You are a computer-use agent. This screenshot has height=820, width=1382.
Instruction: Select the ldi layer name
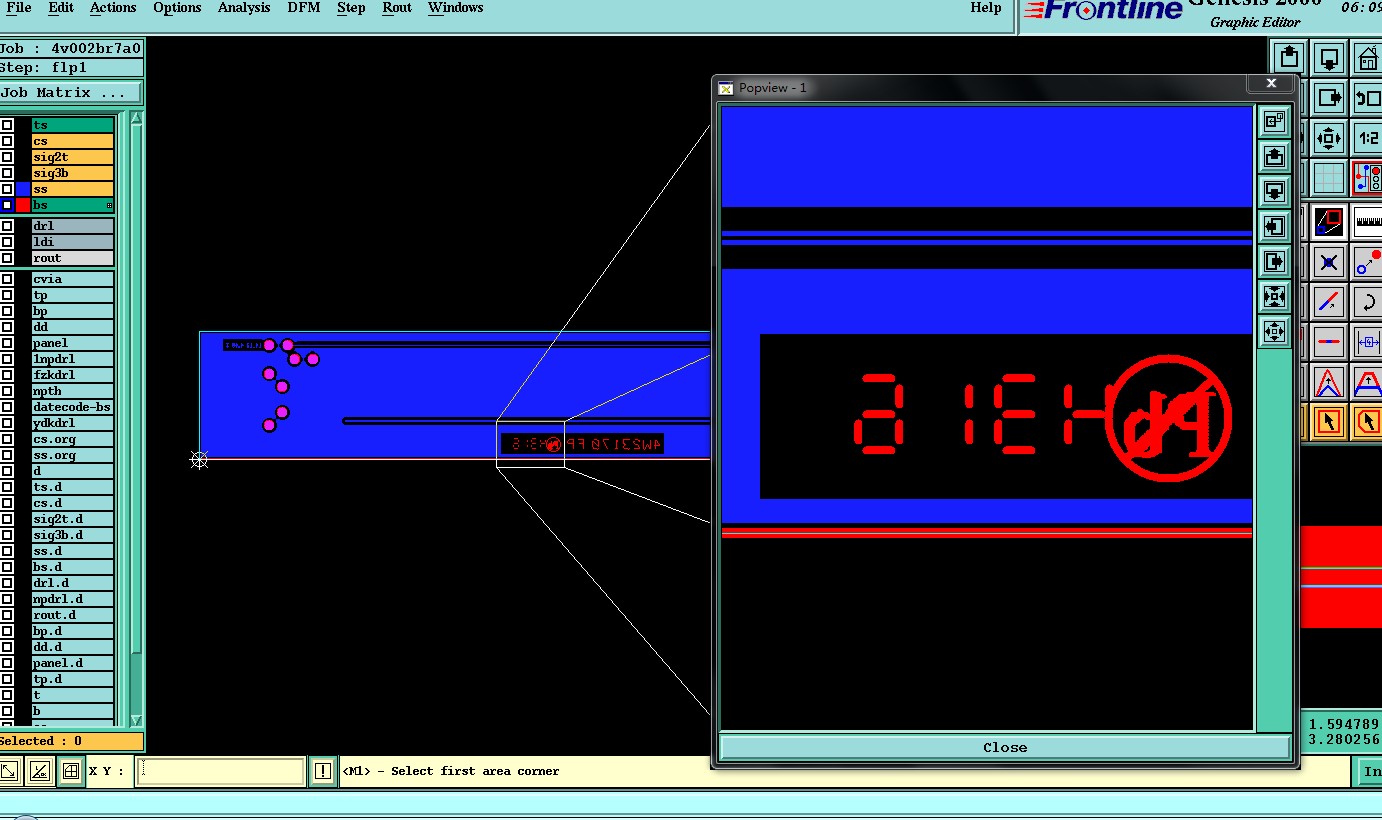click(x=73, y=242)
